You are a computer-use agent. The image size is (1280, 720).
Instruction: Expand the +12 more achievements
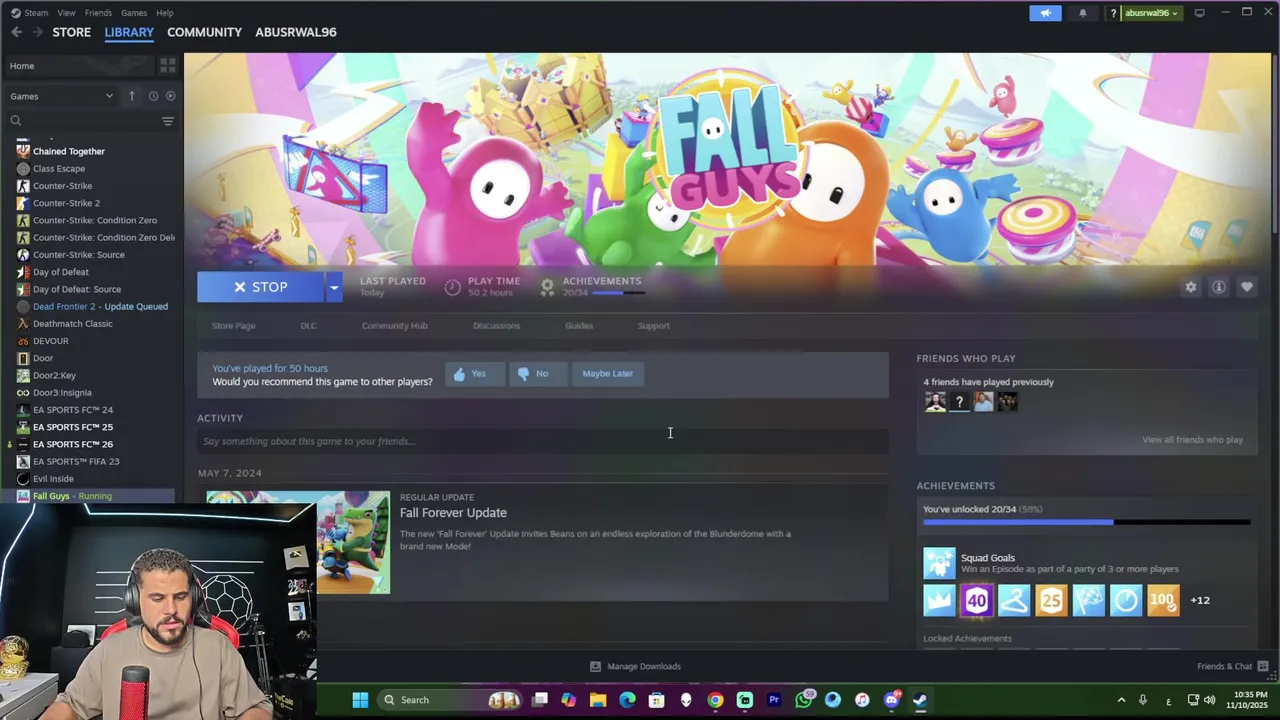pyautogui.click(x=1200, y=600)
